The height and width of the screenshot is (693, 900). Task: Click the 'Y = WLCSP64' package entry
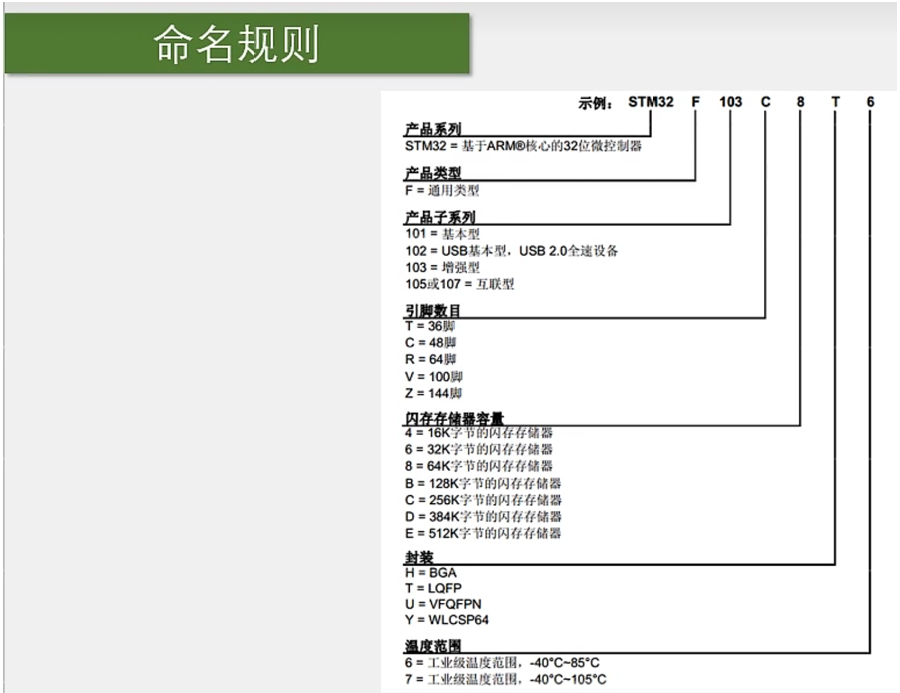tap(444, 622)
